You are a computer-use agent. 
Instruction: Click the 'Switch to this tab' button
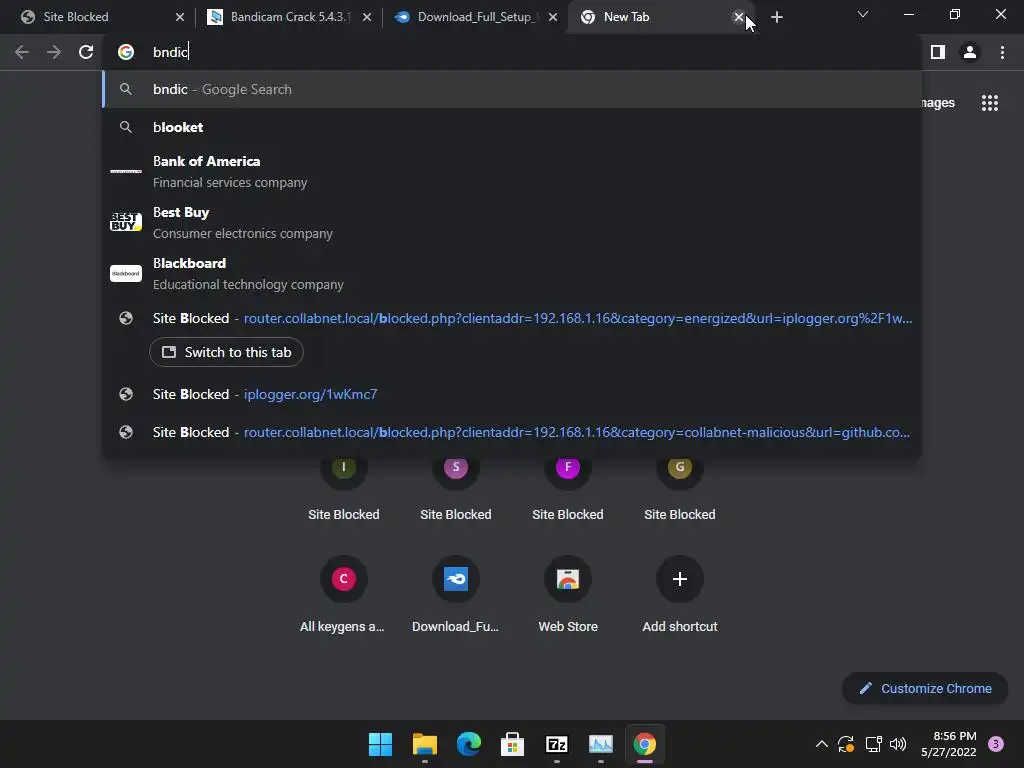(x=226, y=352)
